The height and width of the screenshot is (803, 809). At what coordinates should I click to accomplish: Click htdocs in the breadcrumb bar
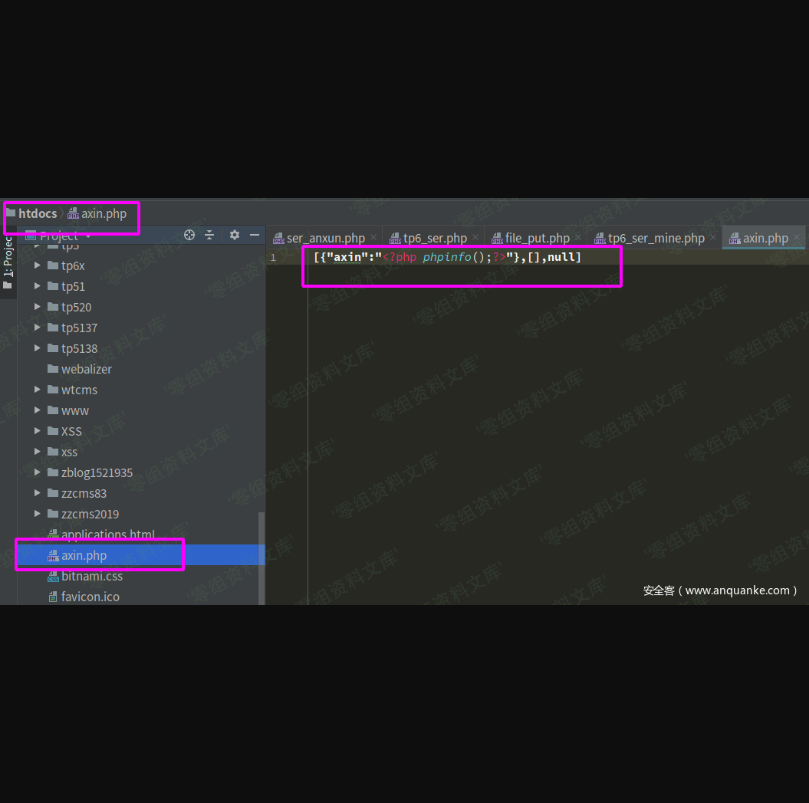37,214
